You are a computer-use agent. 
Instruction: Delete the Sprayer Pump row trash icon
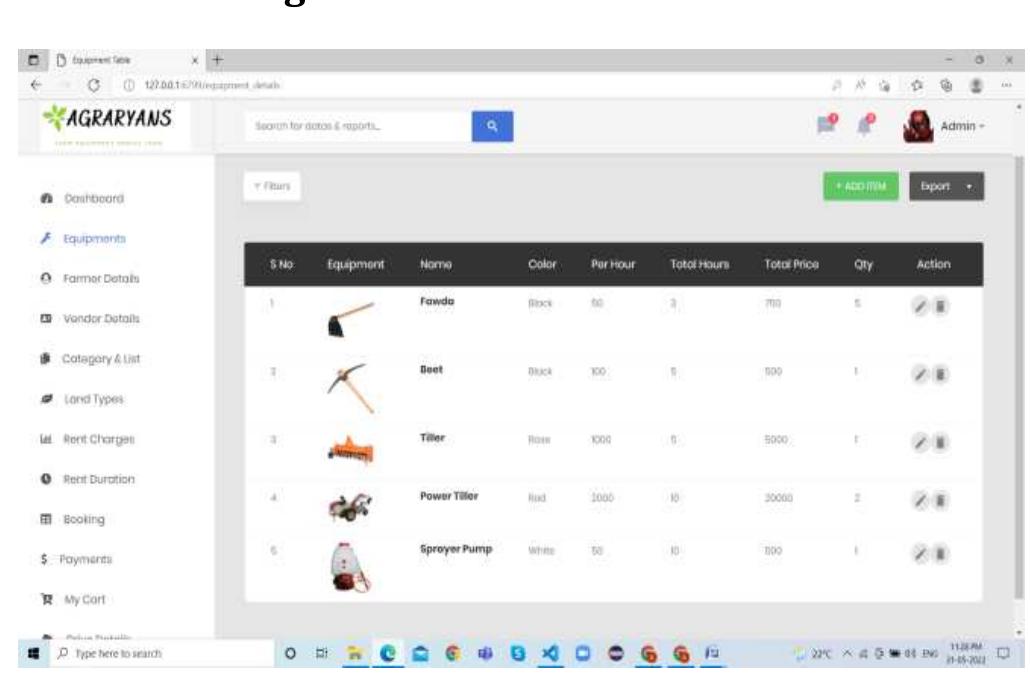pyautogui.click(x=941, y=554)
